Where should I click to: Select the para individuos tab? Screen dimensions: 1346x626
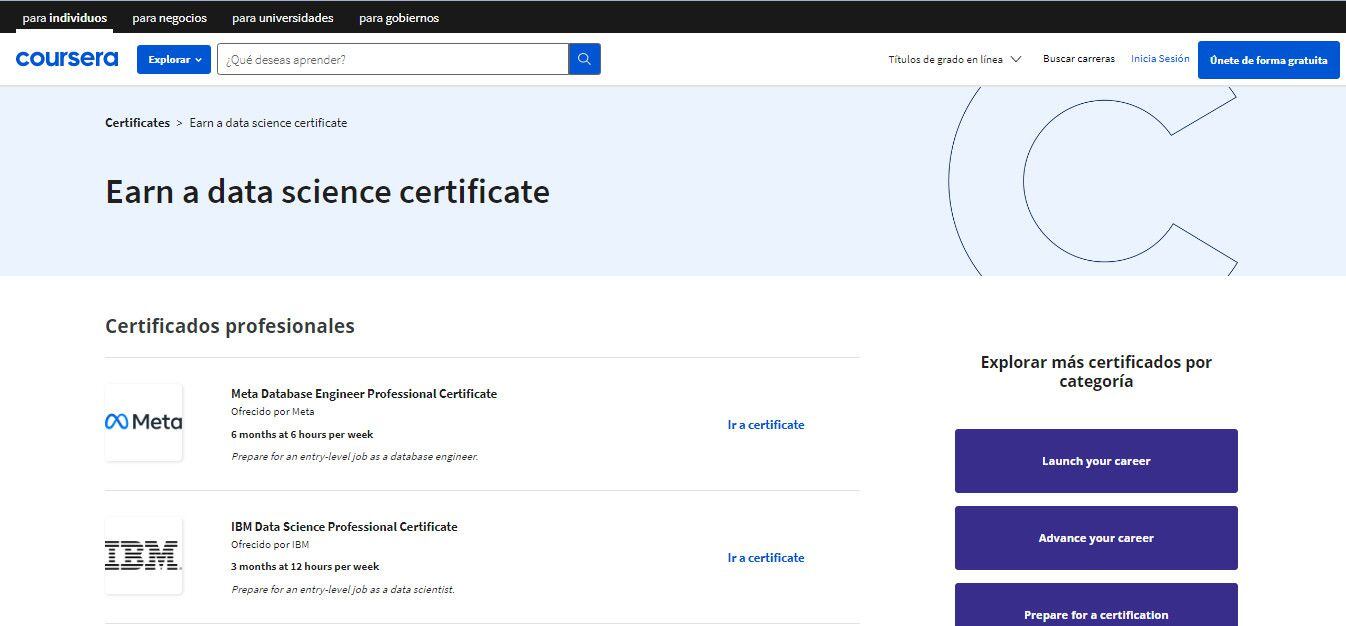click(64, 18)
